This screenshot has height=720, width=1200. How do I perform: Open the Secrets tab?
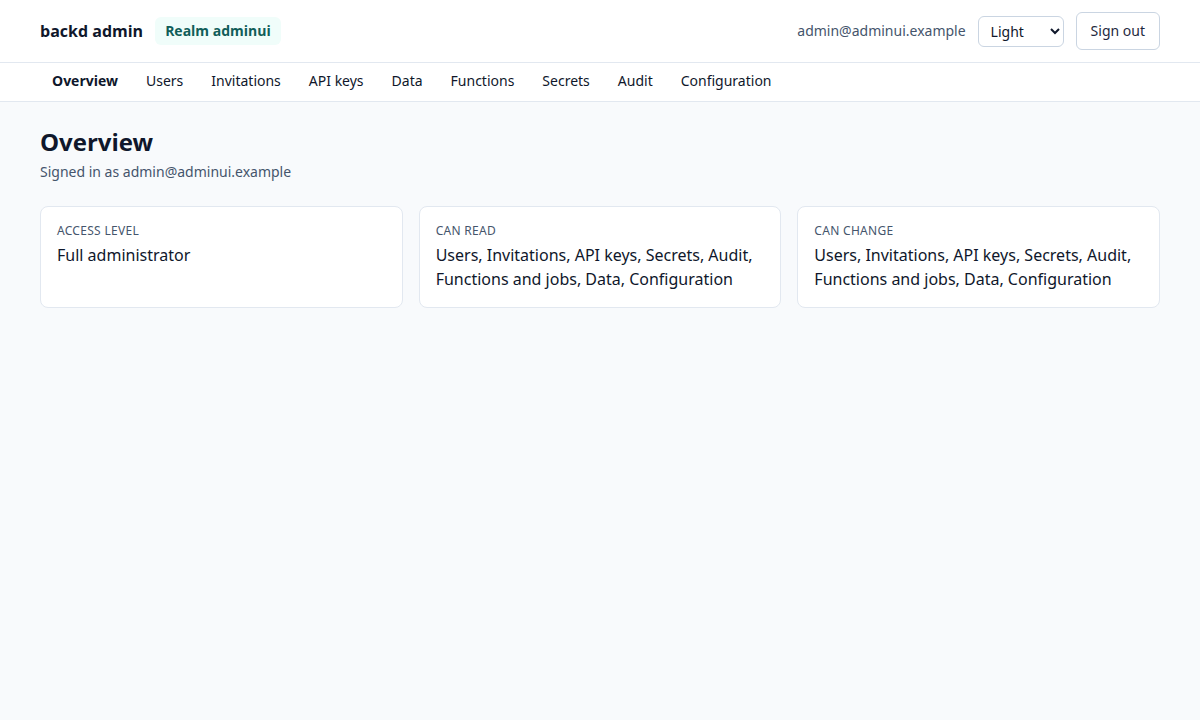[x=566, y=81]
